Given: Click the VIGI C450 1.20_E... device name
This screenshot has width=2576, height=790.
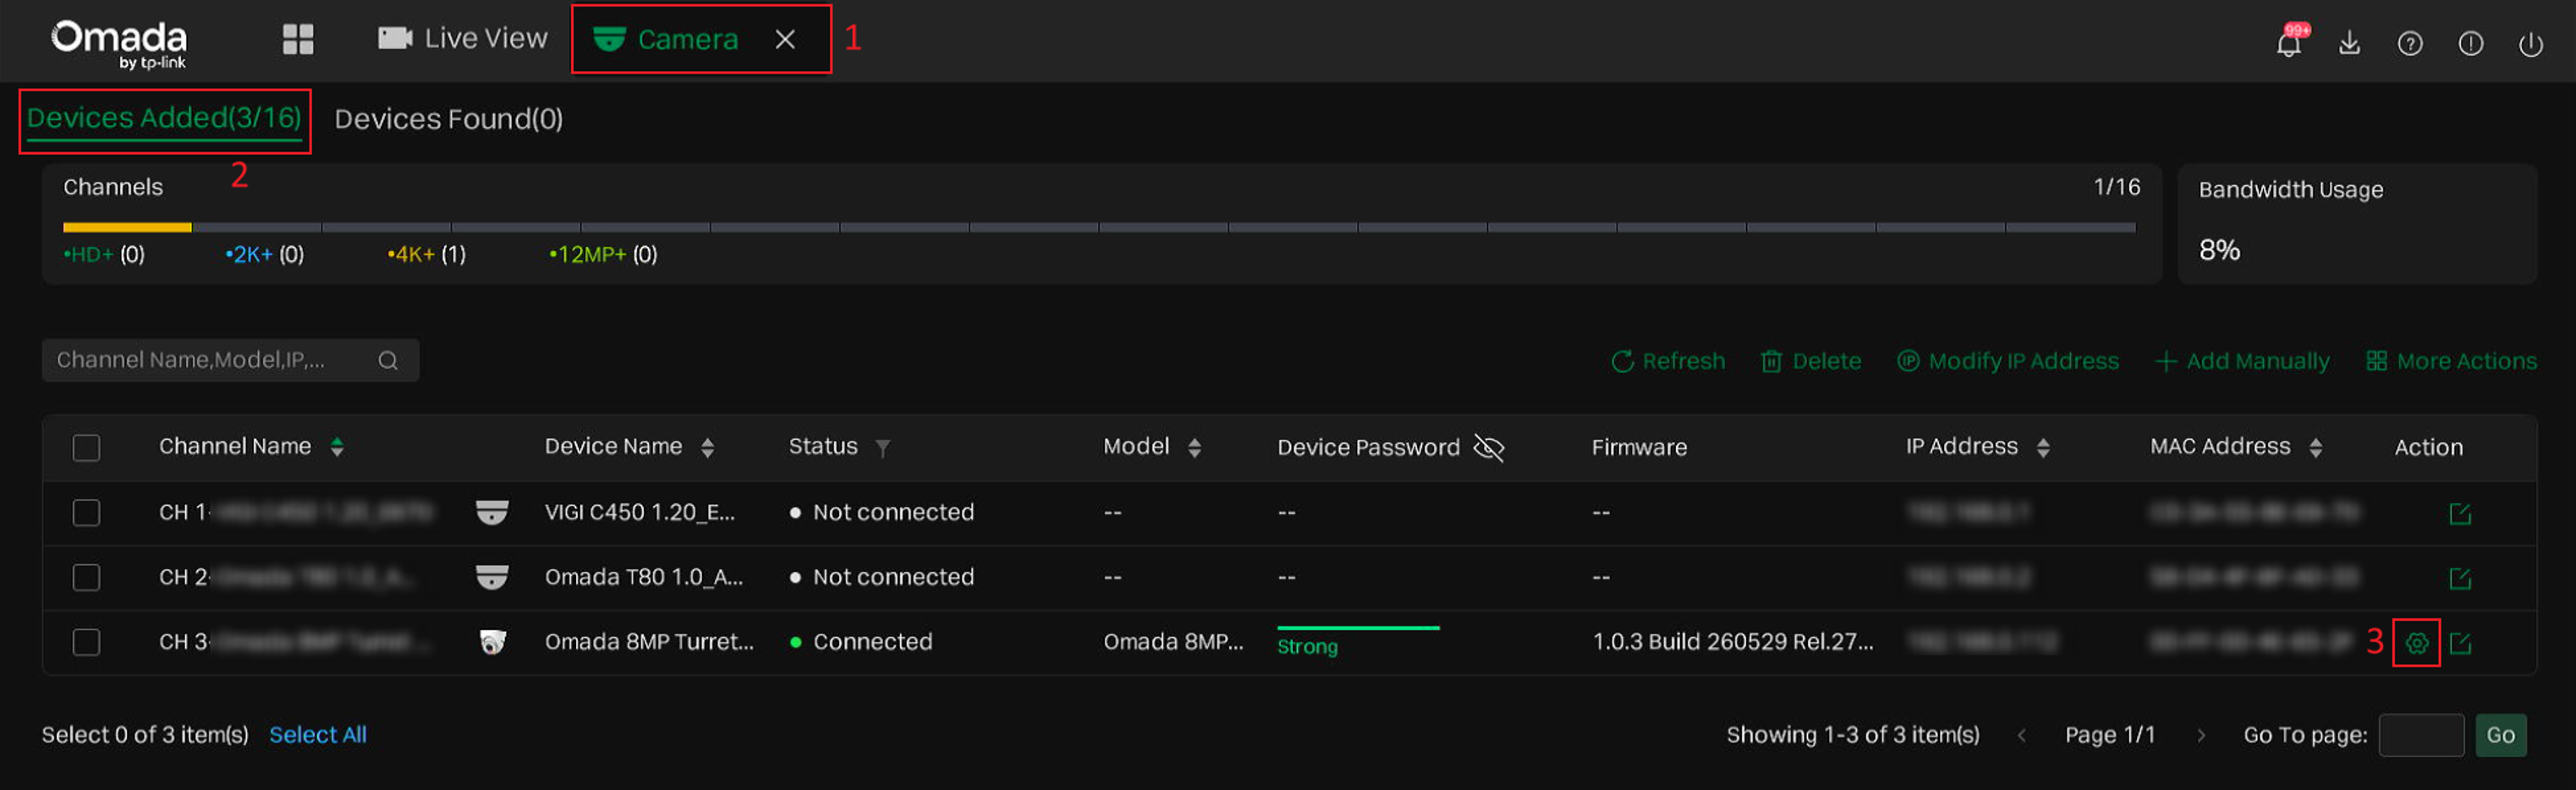Looking at the screenshot, I should [x=640, y=512].
